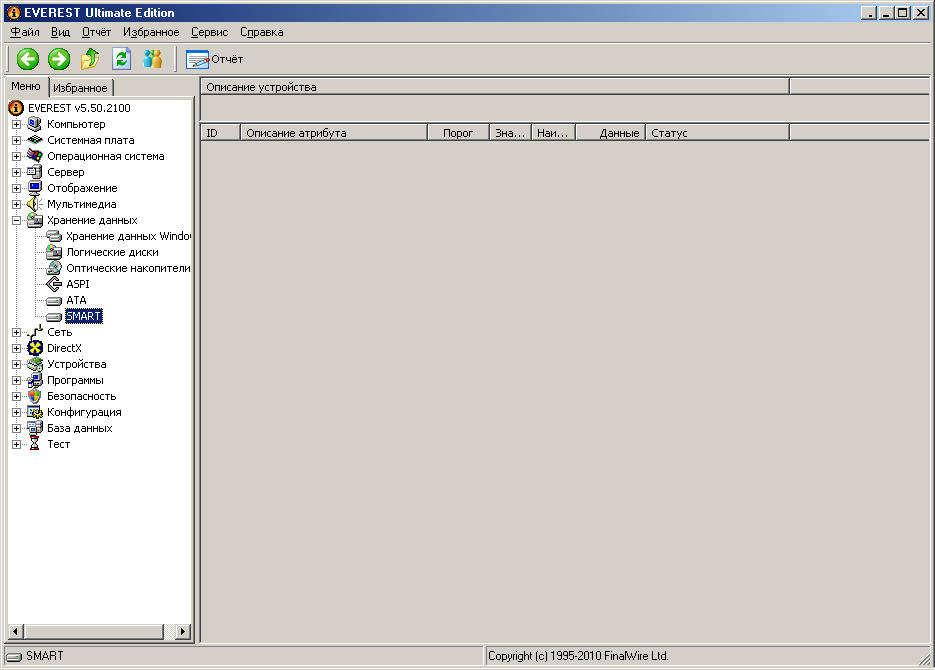
Task: Sort by ID column header
Action: (x=220, y=133)
